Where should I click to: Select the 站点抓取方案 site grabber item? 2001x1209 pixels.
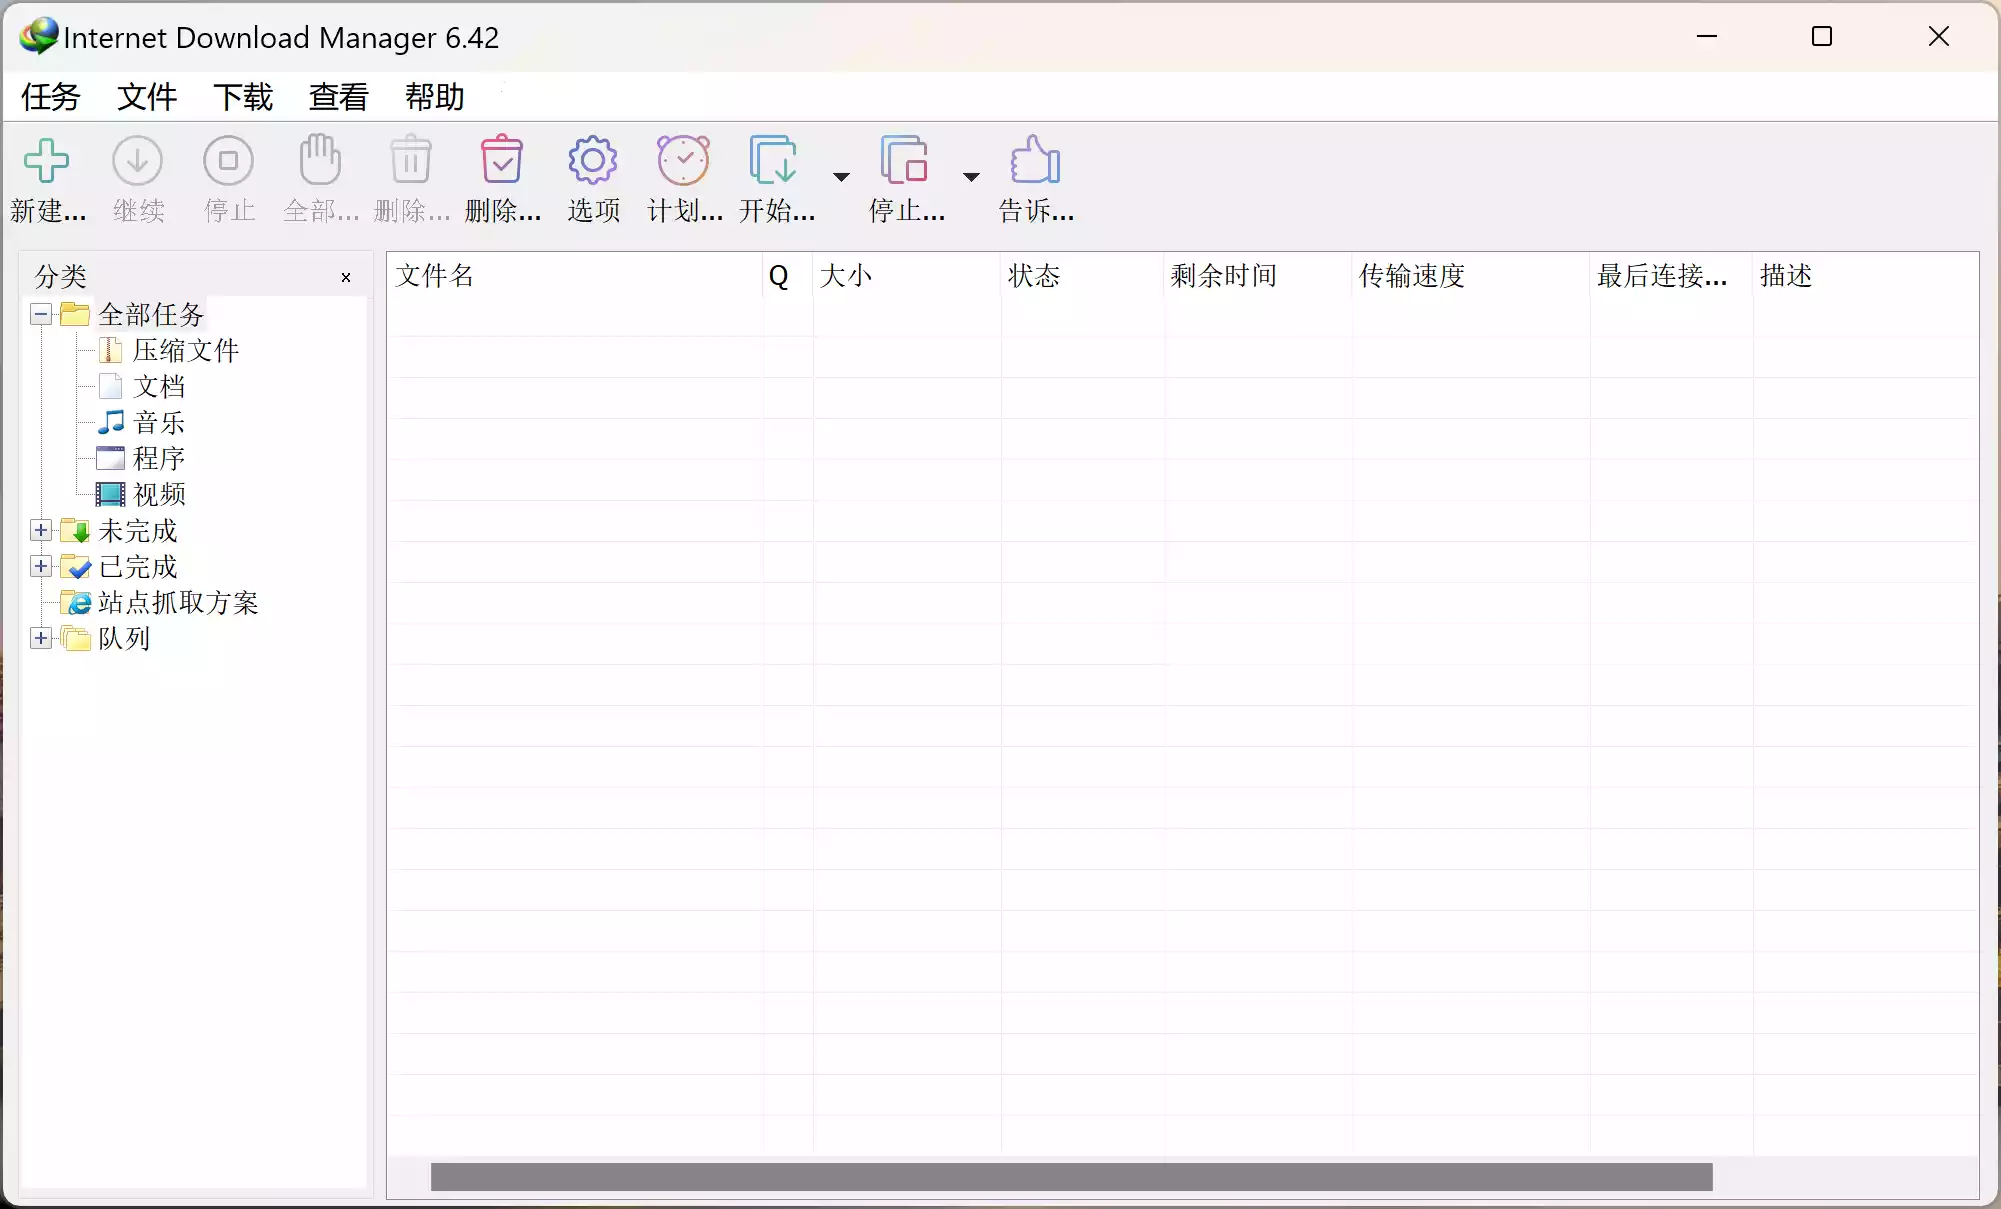coord(177,602)
